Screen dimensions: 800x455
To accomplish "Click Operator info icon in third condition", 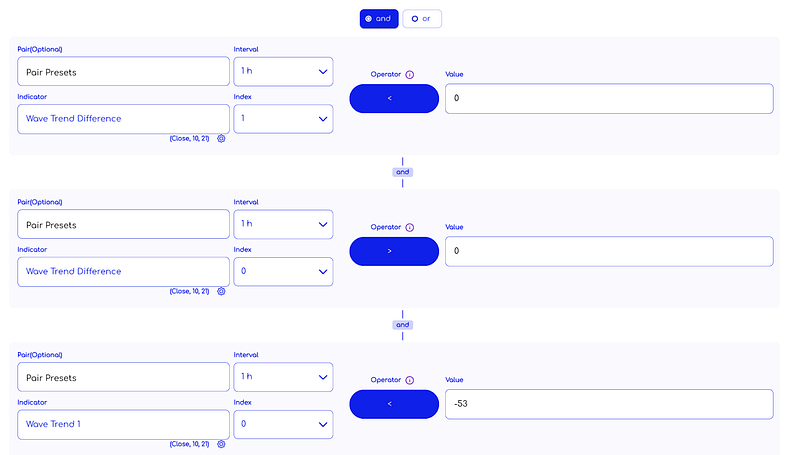I will (x=410, y=380).
